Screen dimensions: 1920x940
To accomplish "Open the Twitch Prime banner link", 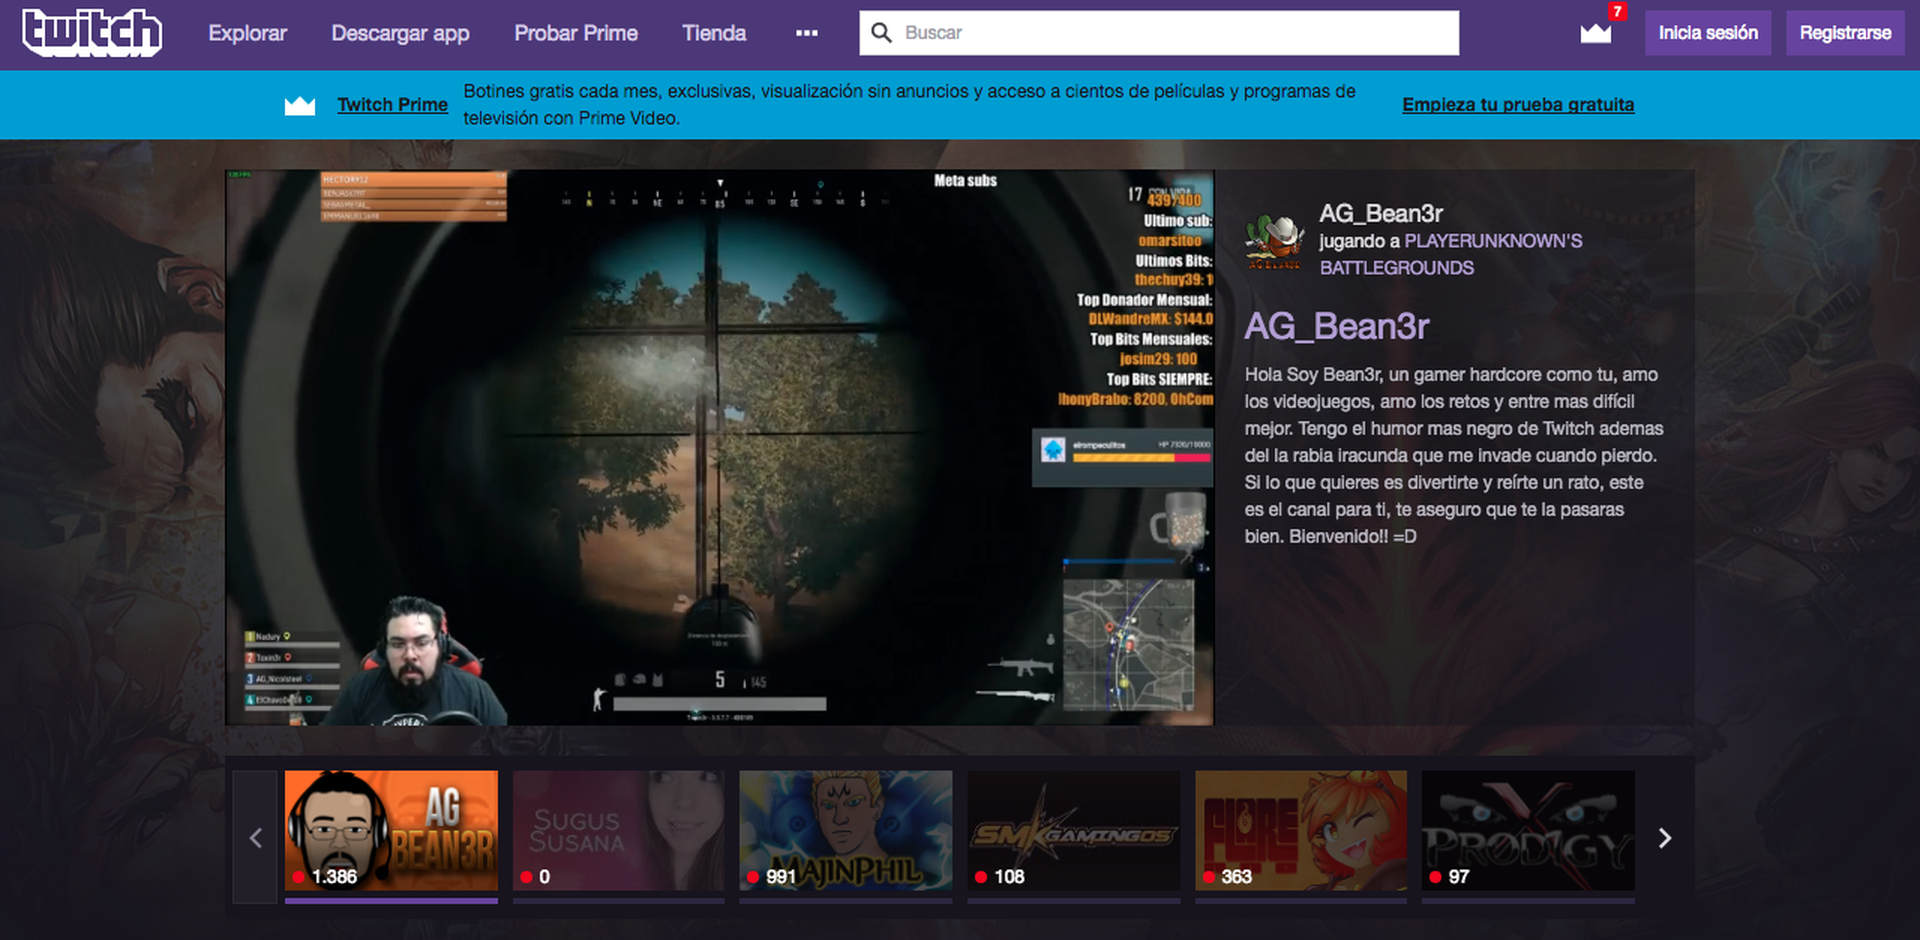I will (392, 105).
